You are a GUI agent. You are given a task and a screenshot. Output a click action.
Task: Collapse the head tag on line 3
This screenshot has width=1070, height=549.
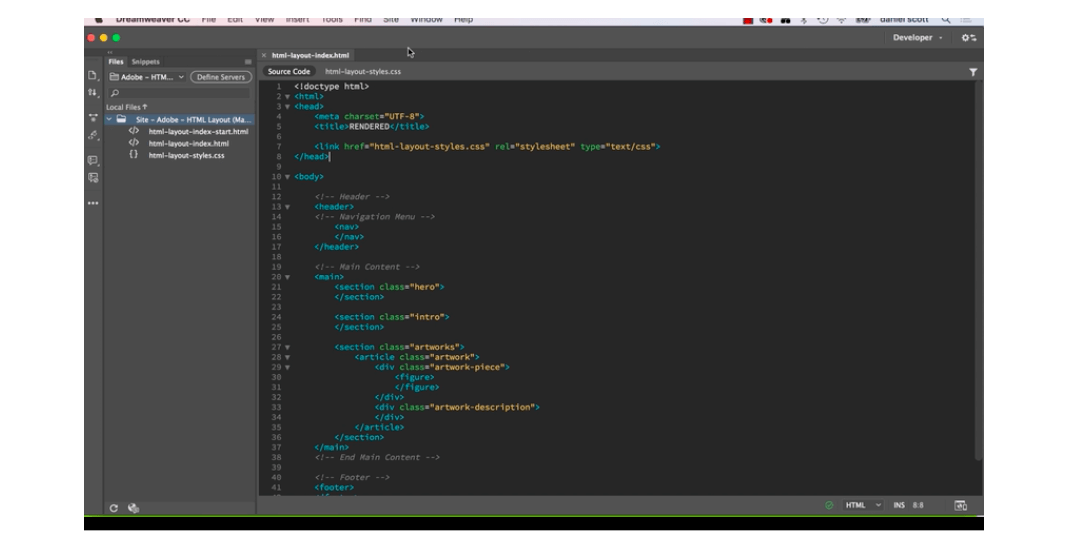click(x=287, y=107)
